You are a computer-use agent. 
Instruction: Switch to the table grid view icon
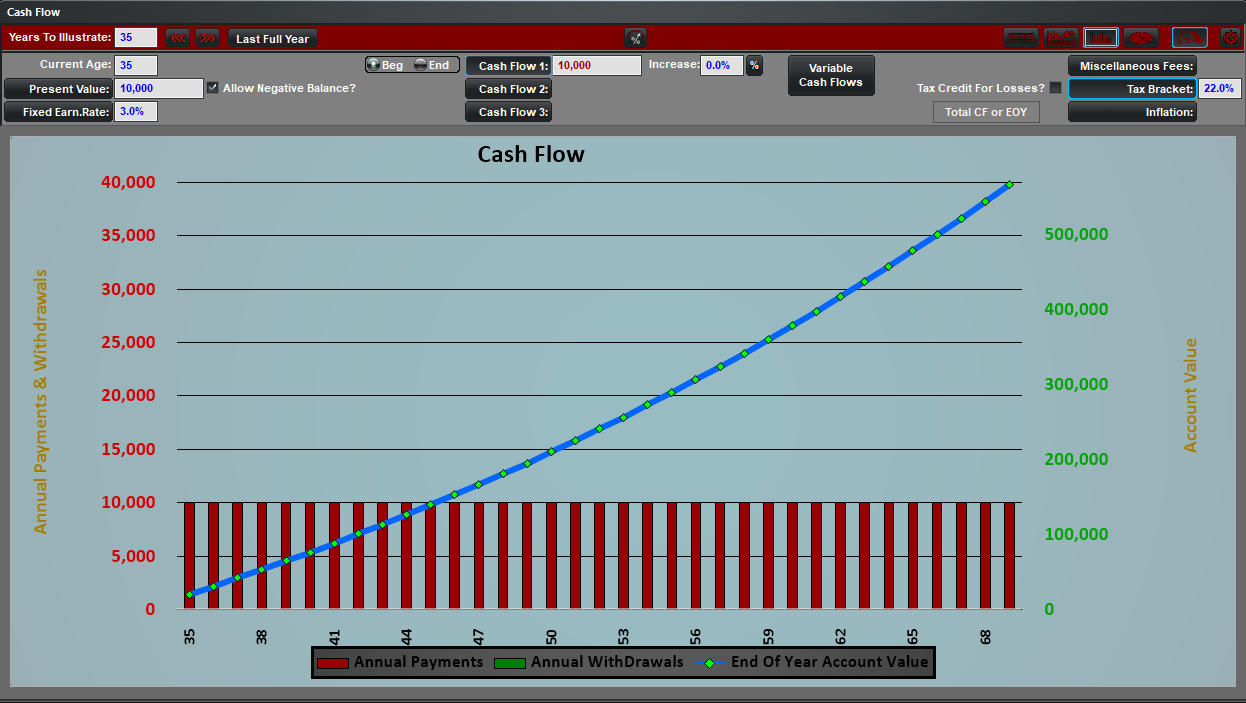point(1021,38)
